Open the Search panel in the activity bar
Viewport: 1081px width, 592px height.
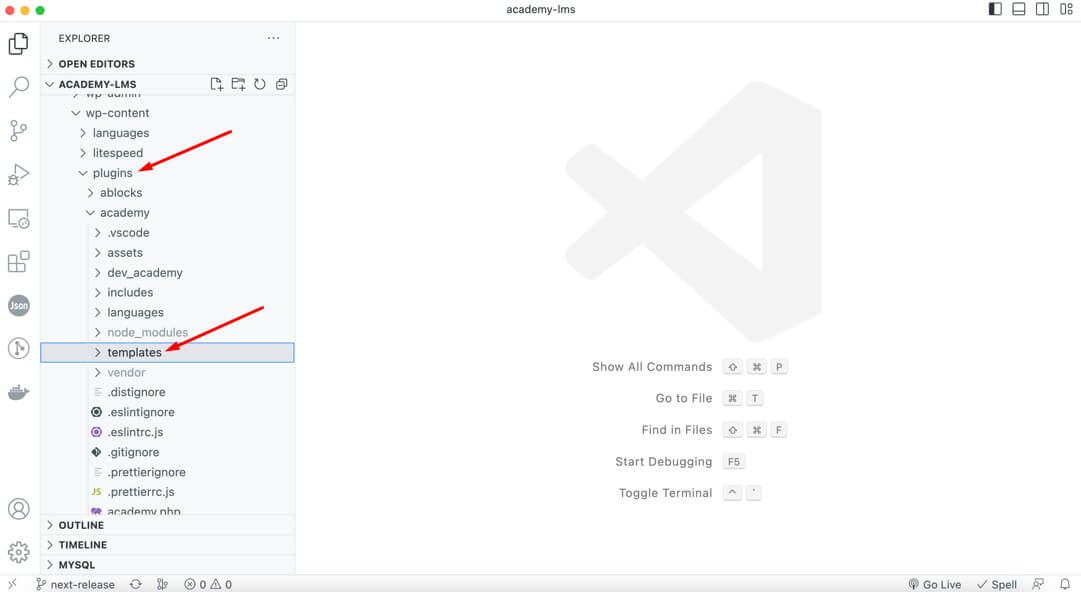[18, 87]
